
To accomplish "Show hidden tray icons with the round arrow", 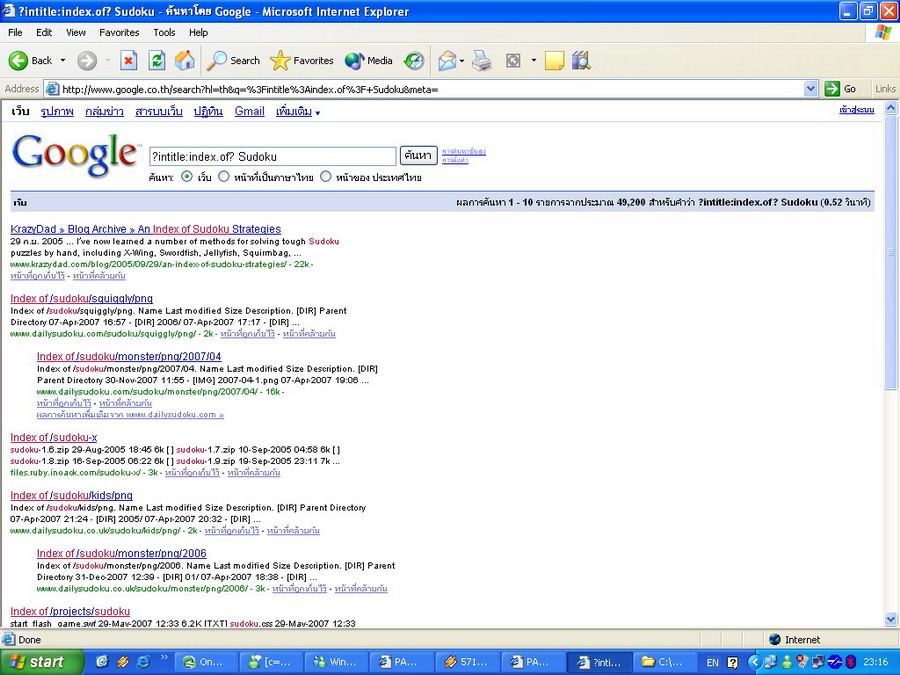I will point(754,662).
